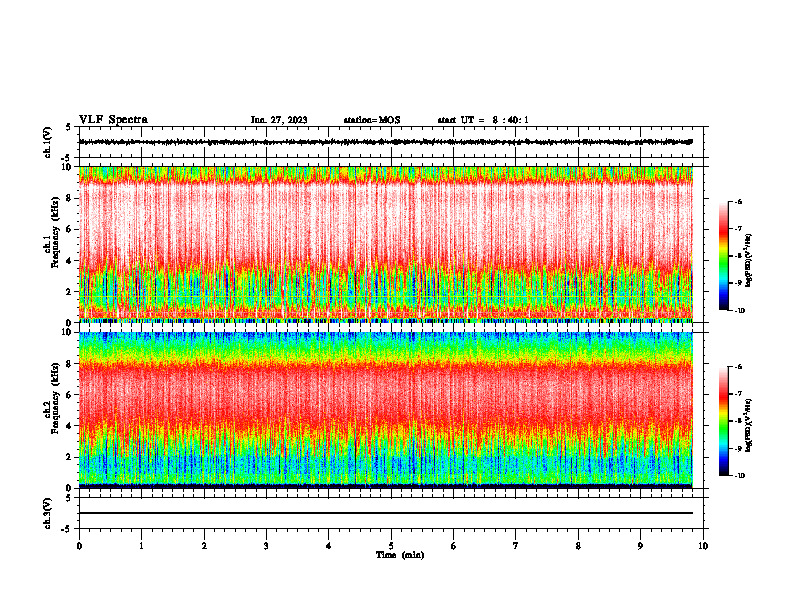Viewport: 792px width, 612px height.
Task: Click the "5" tick on ch.1(V) axis
Action: (69, 127)
